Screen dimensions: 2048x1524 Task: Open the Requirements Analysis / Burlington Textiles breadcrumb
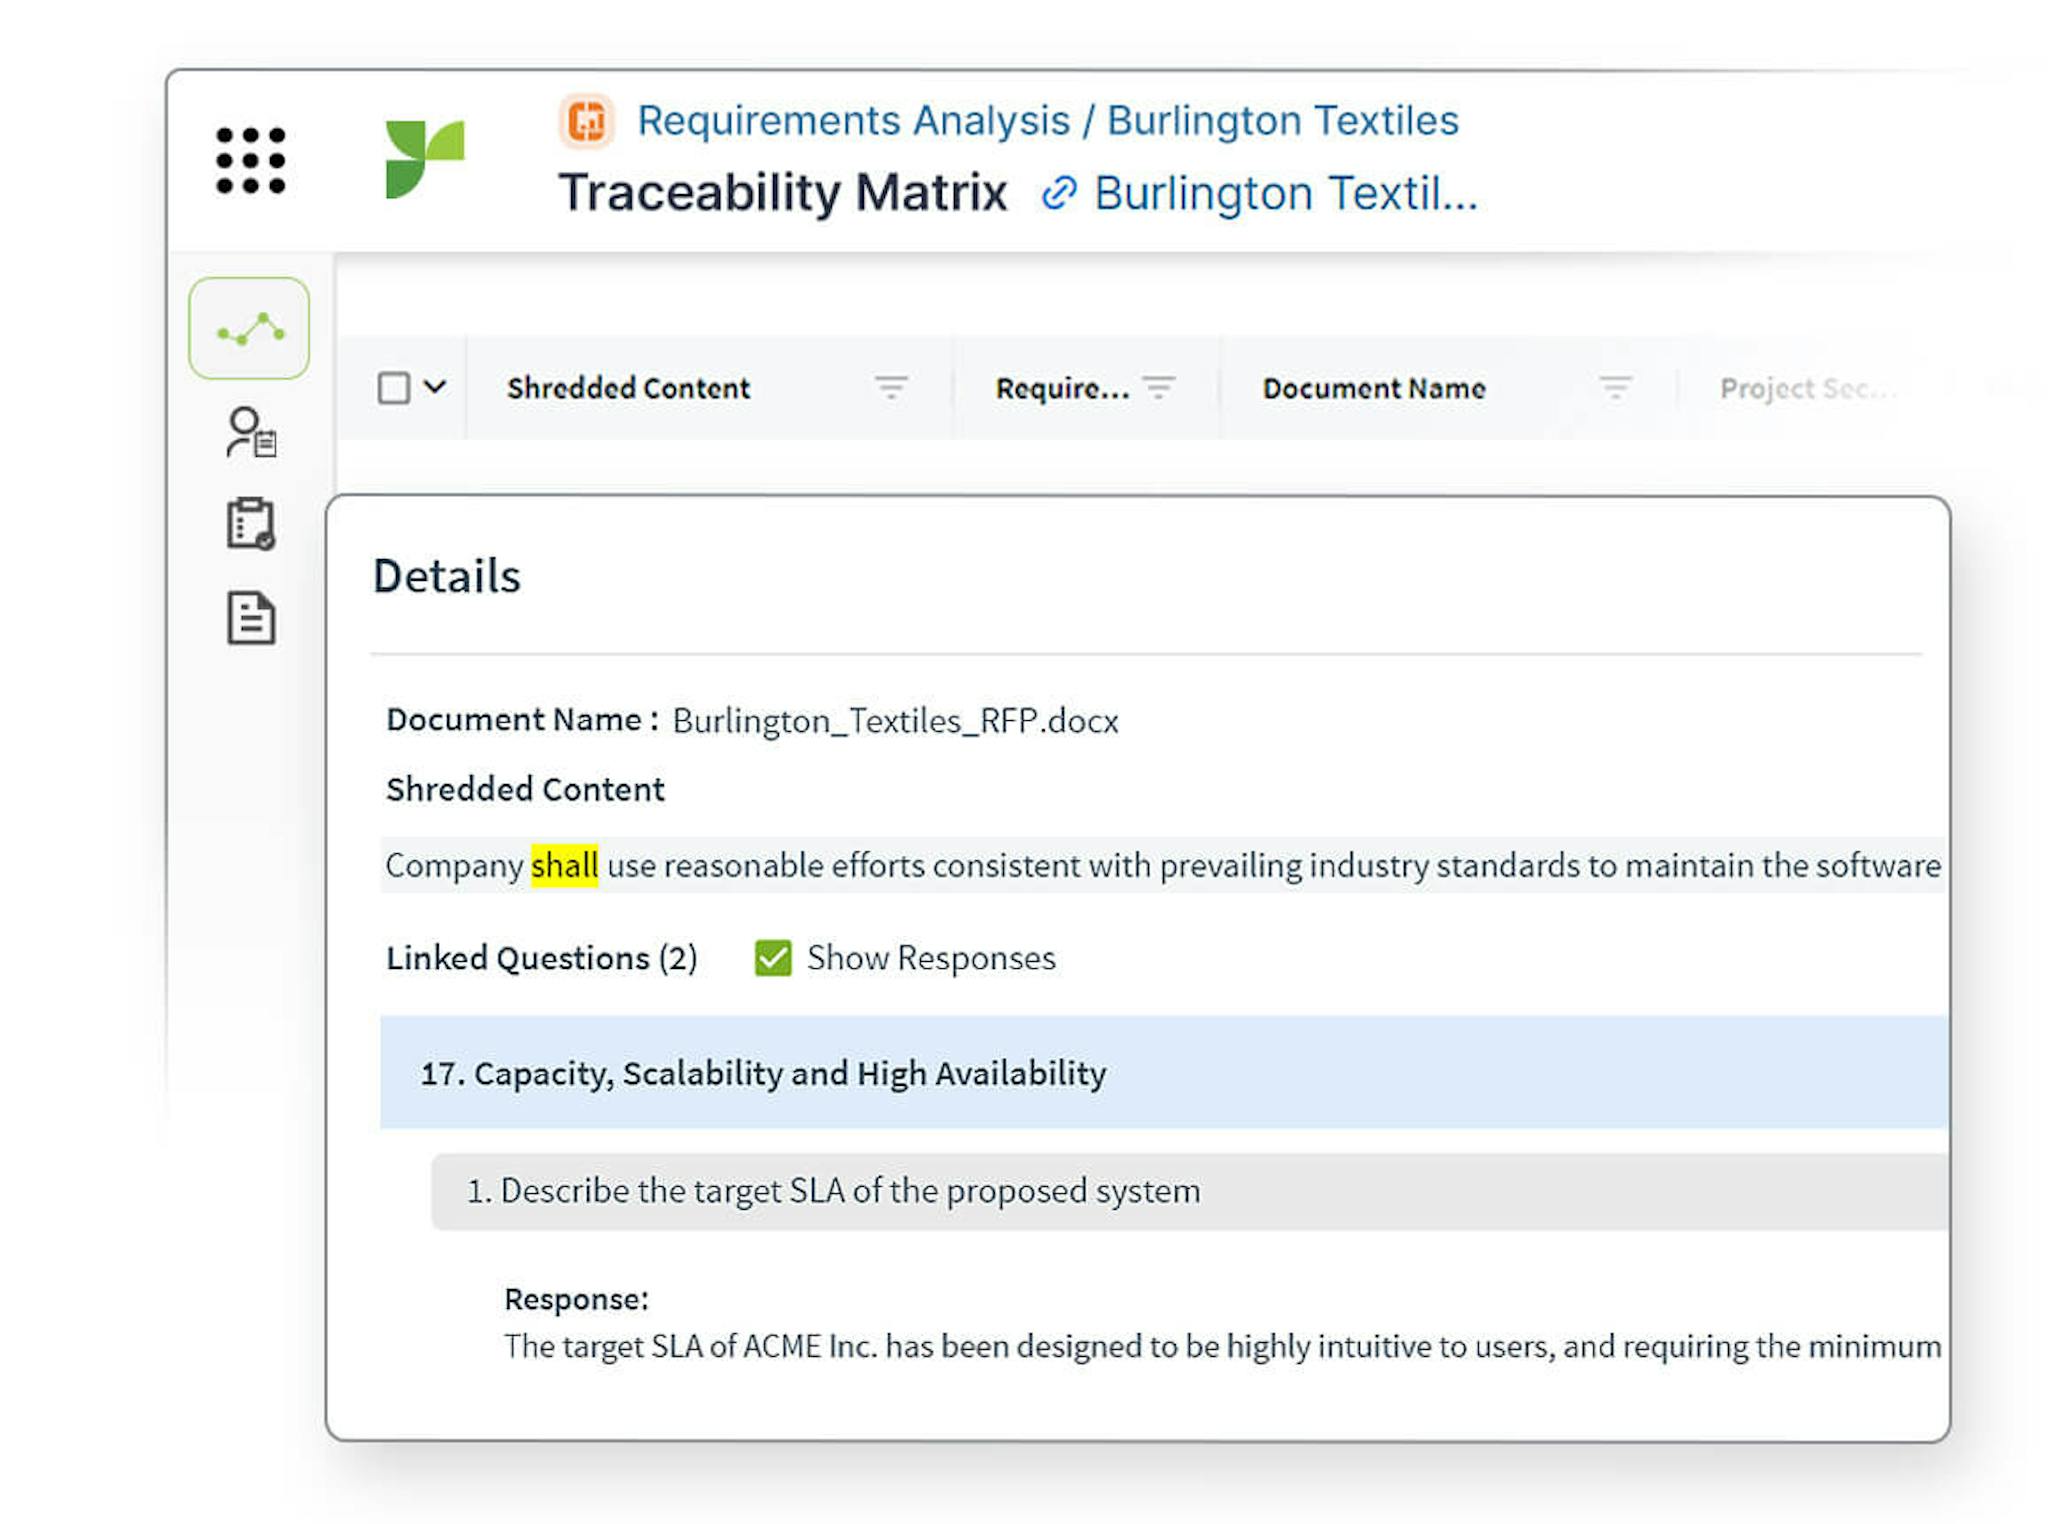click(1048, 119)
